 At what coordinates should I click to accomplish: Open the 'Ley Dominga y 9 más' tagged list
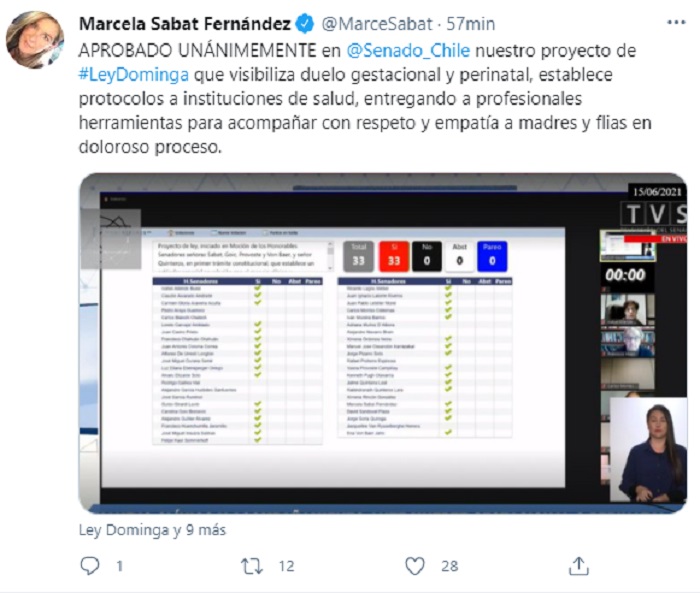[152, 530]
